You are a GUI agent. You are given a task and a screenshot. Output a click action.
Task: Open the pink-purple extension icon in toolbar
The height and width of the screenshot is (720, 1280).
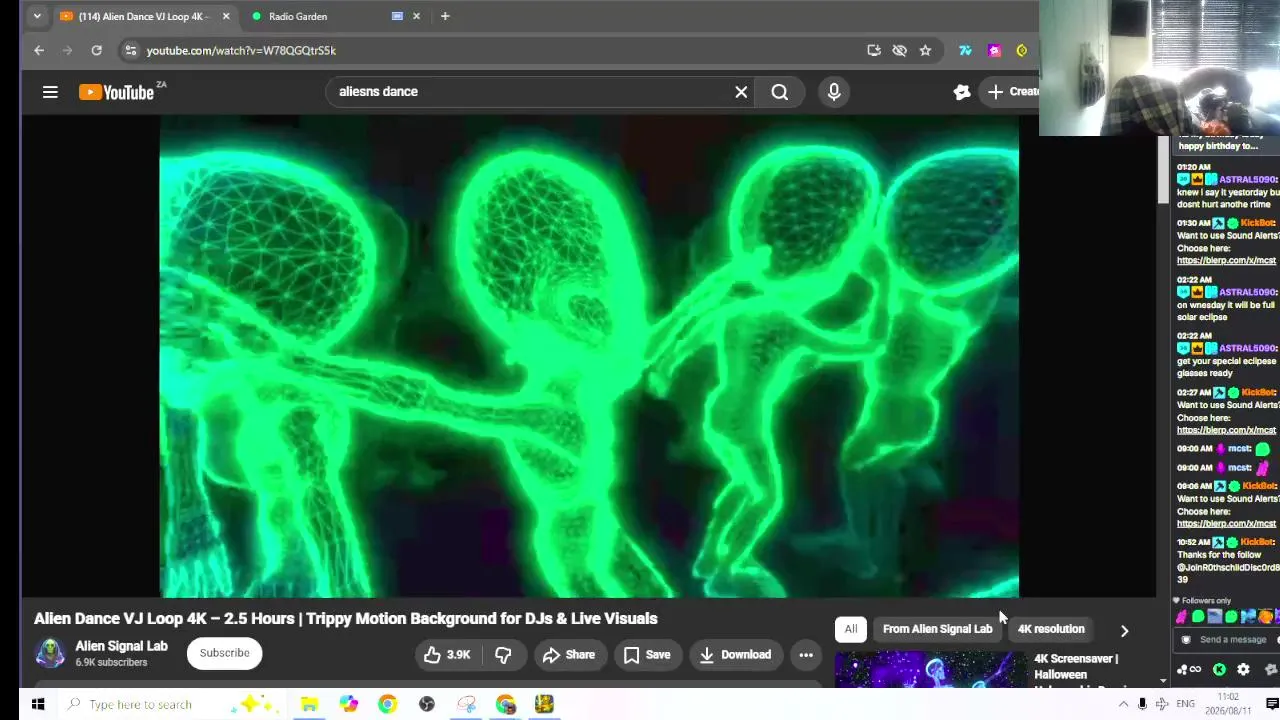pyautogui.click(x=994, y=50)
